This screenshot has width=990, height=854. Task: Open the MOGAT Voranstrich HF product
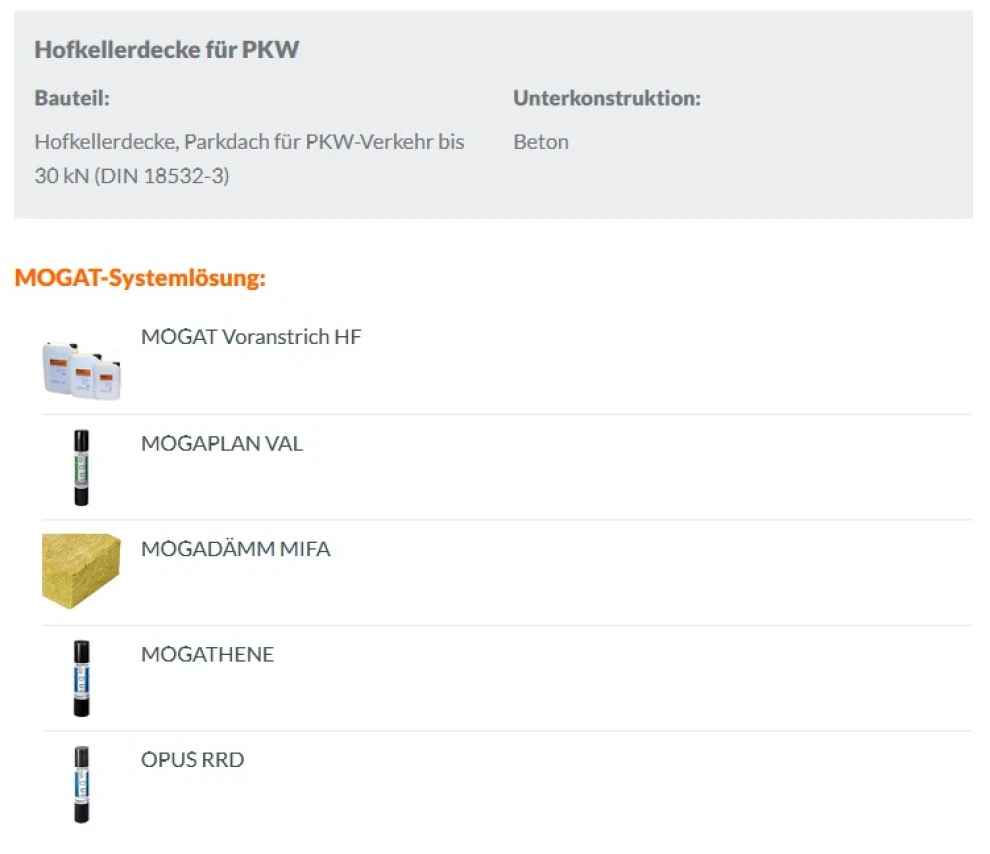point(251,337)
